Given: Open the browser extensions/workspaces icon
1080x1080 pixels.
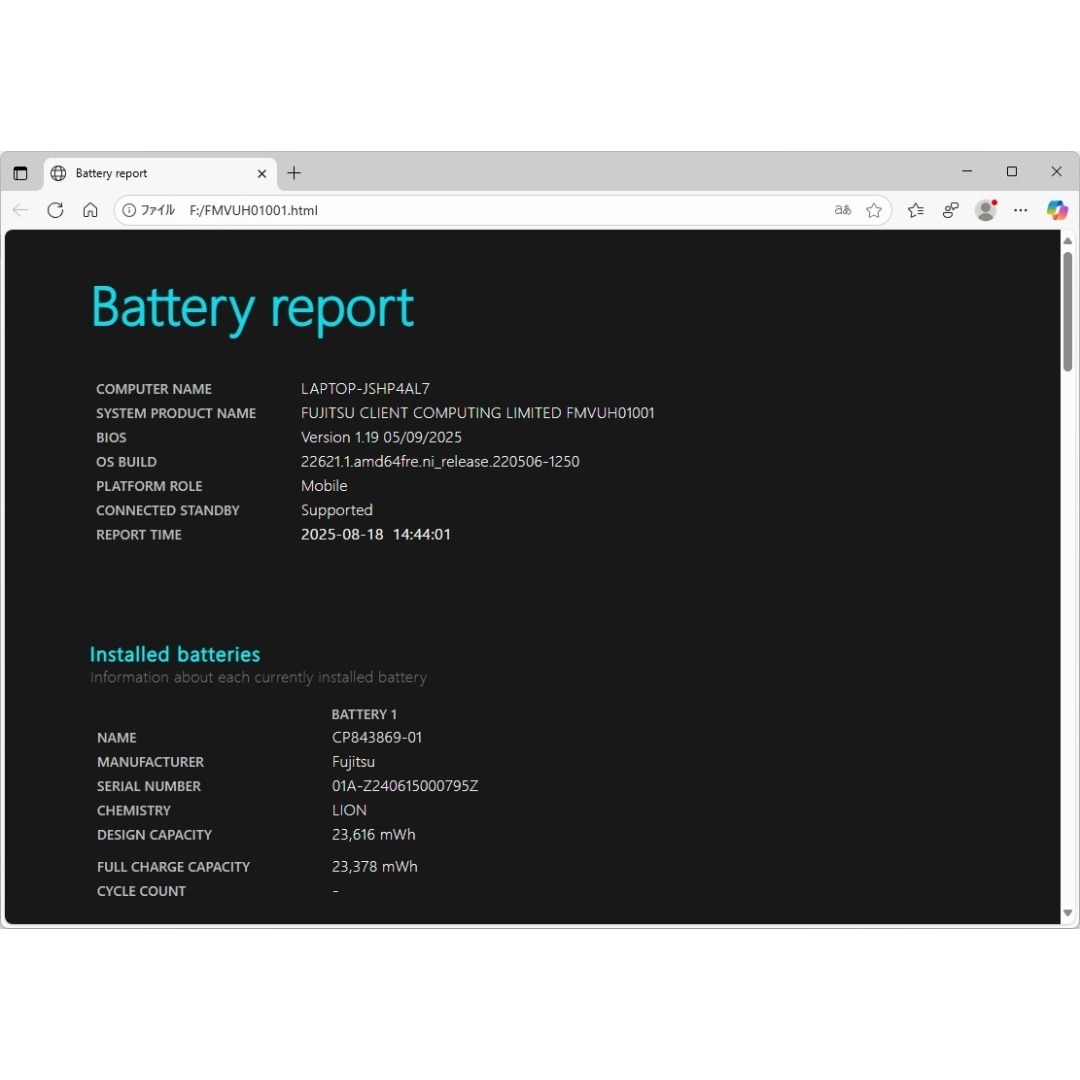Looking at the screenshot, I should (x=951, y=210).
